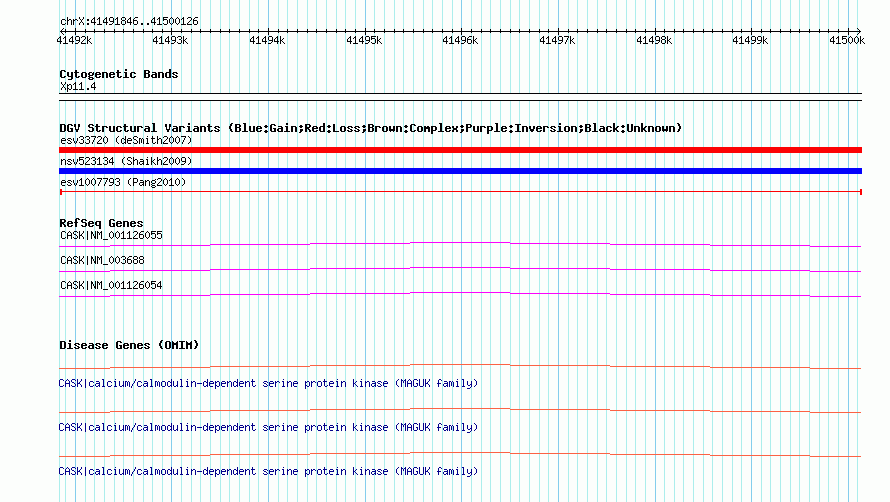Click the thin red esv1007793 variant line
Screen dimensions: 890x502
[x=460, y=192]
